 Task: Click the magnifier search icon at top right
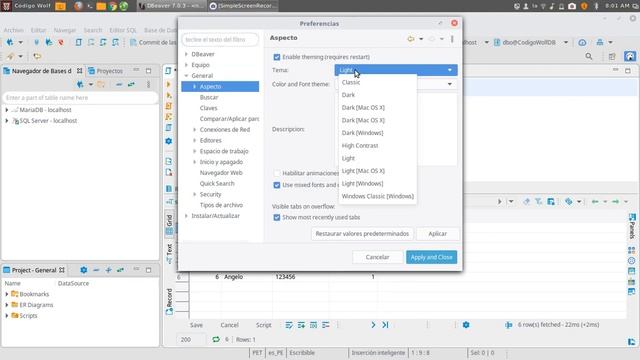[x=589, y=56]
